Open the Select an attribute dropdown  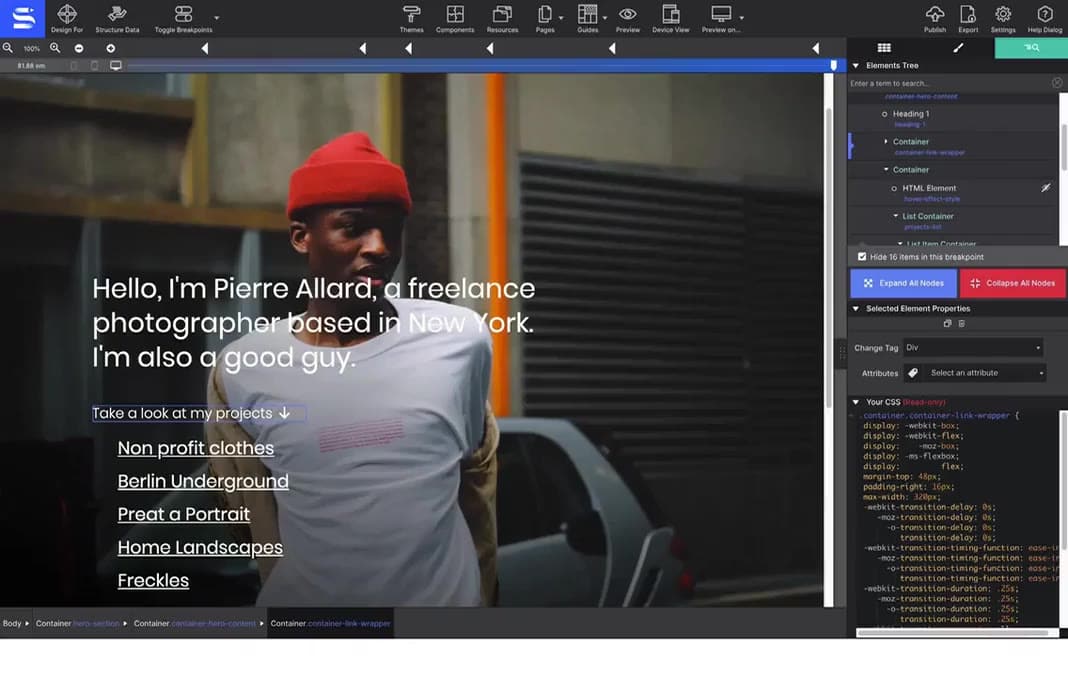click(985, 373)
